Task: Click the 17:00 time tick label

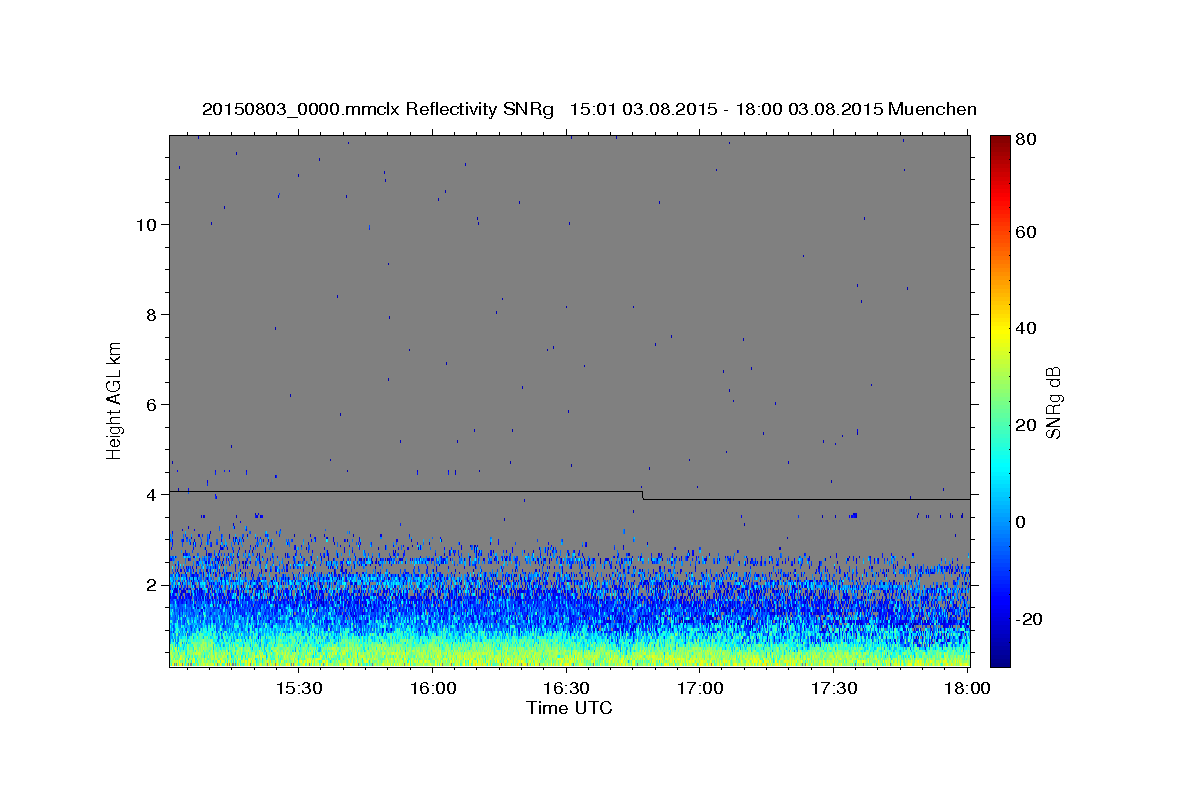Action: point(700,688)
